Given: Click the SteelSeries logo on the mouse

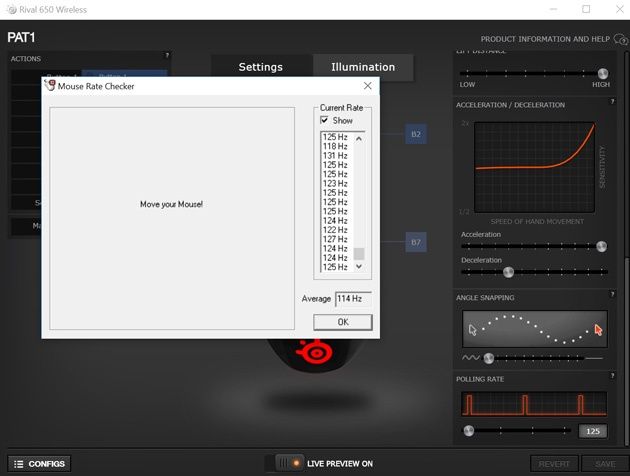Looking at the screenshot, I should tap(315, 351).
